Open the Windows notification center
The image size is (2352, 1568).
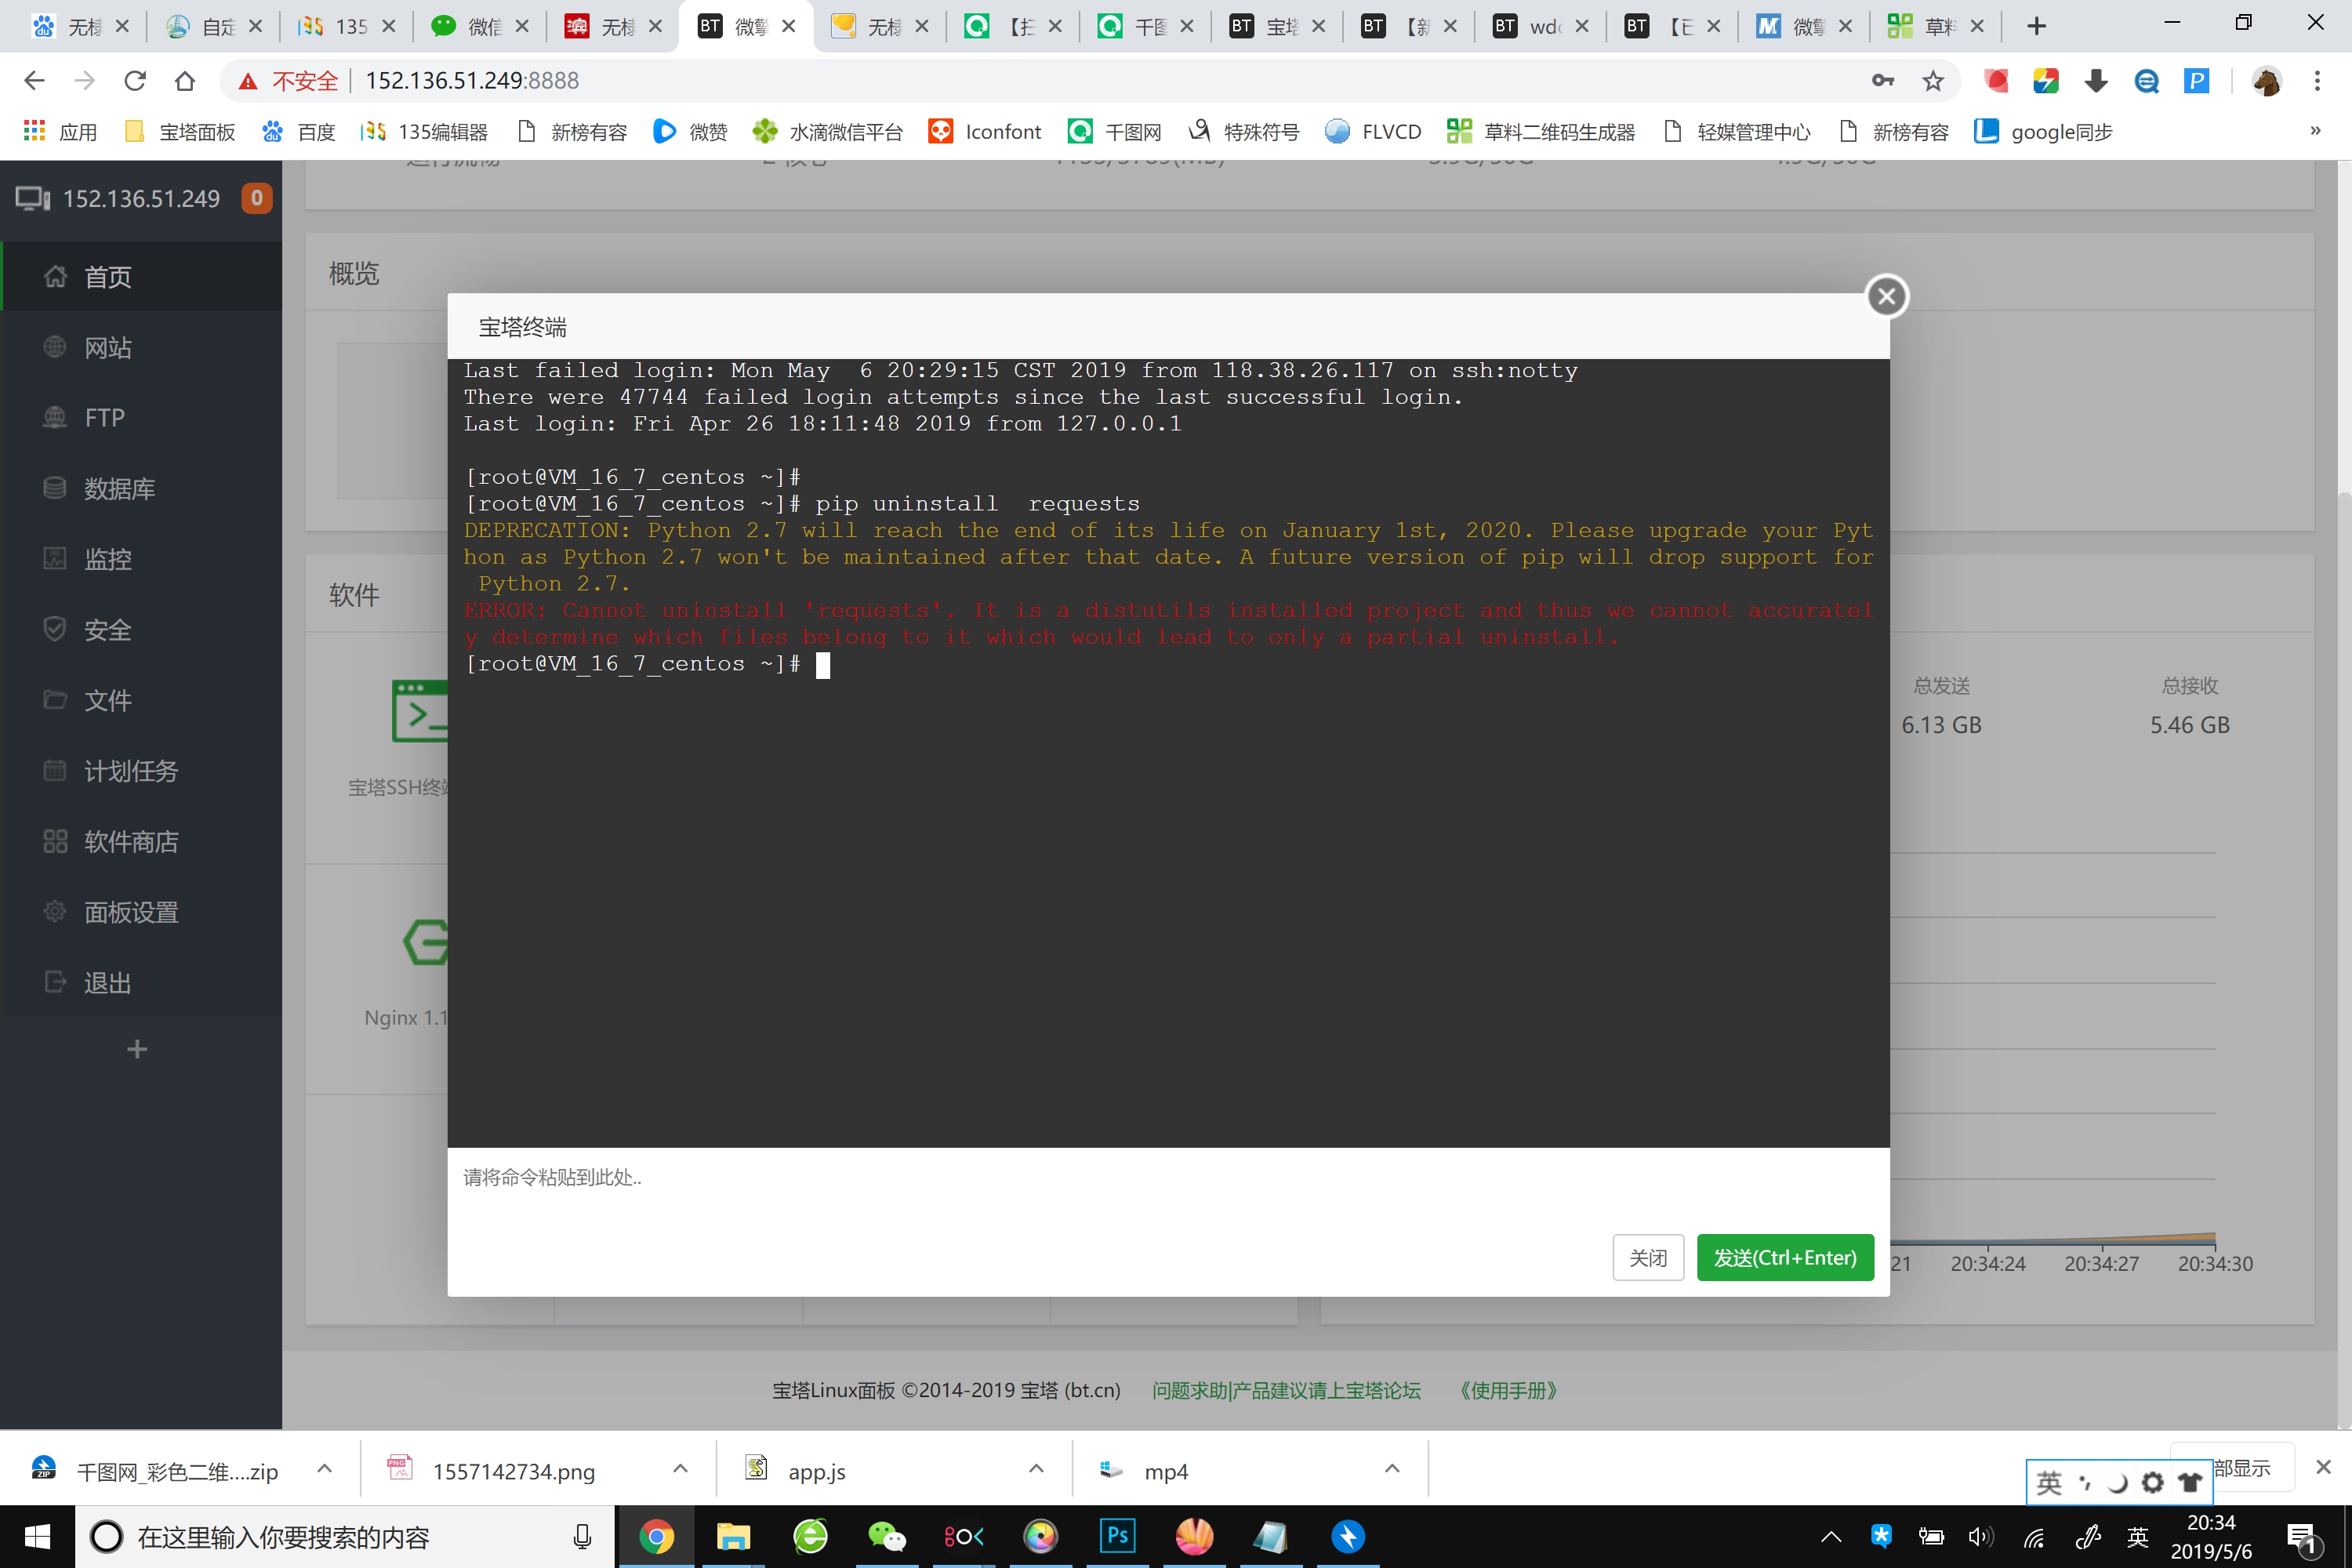(x=2303, y=1538)
